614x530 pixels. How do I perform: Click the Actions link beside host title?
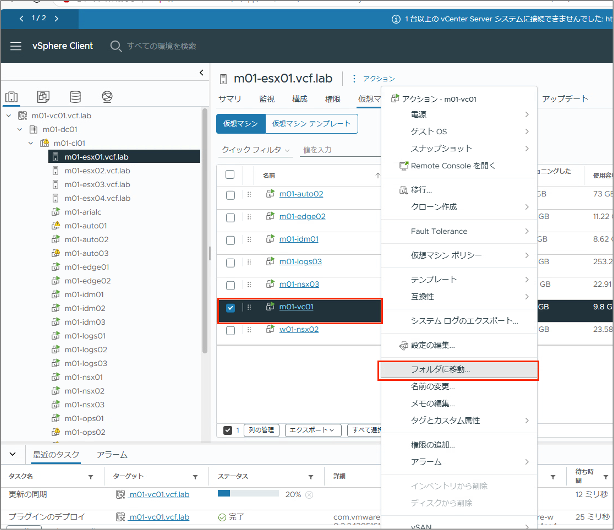point(379,79)
